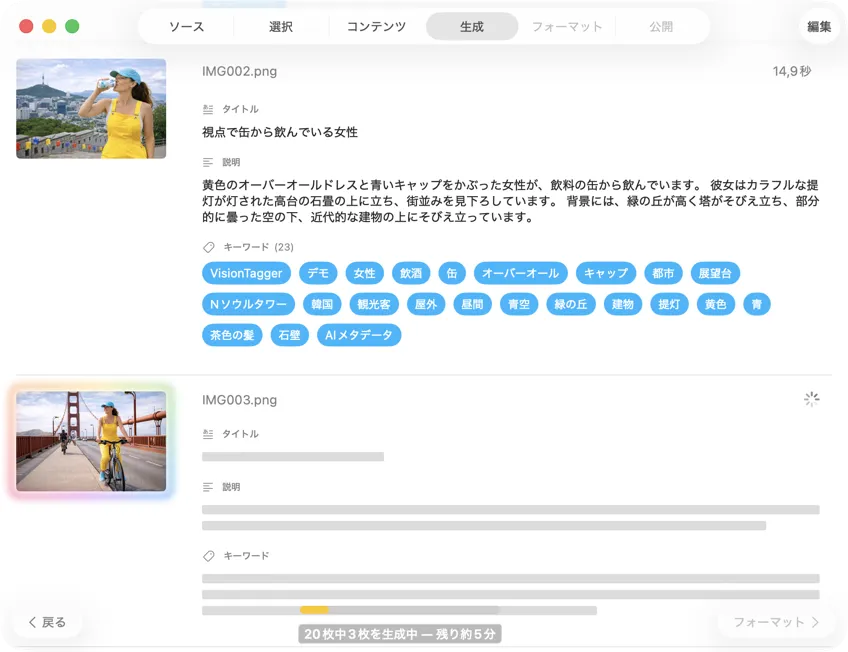Click the VisionTagger keyword tag
Viewport: 848px width, 652px height.
(247, 273)
